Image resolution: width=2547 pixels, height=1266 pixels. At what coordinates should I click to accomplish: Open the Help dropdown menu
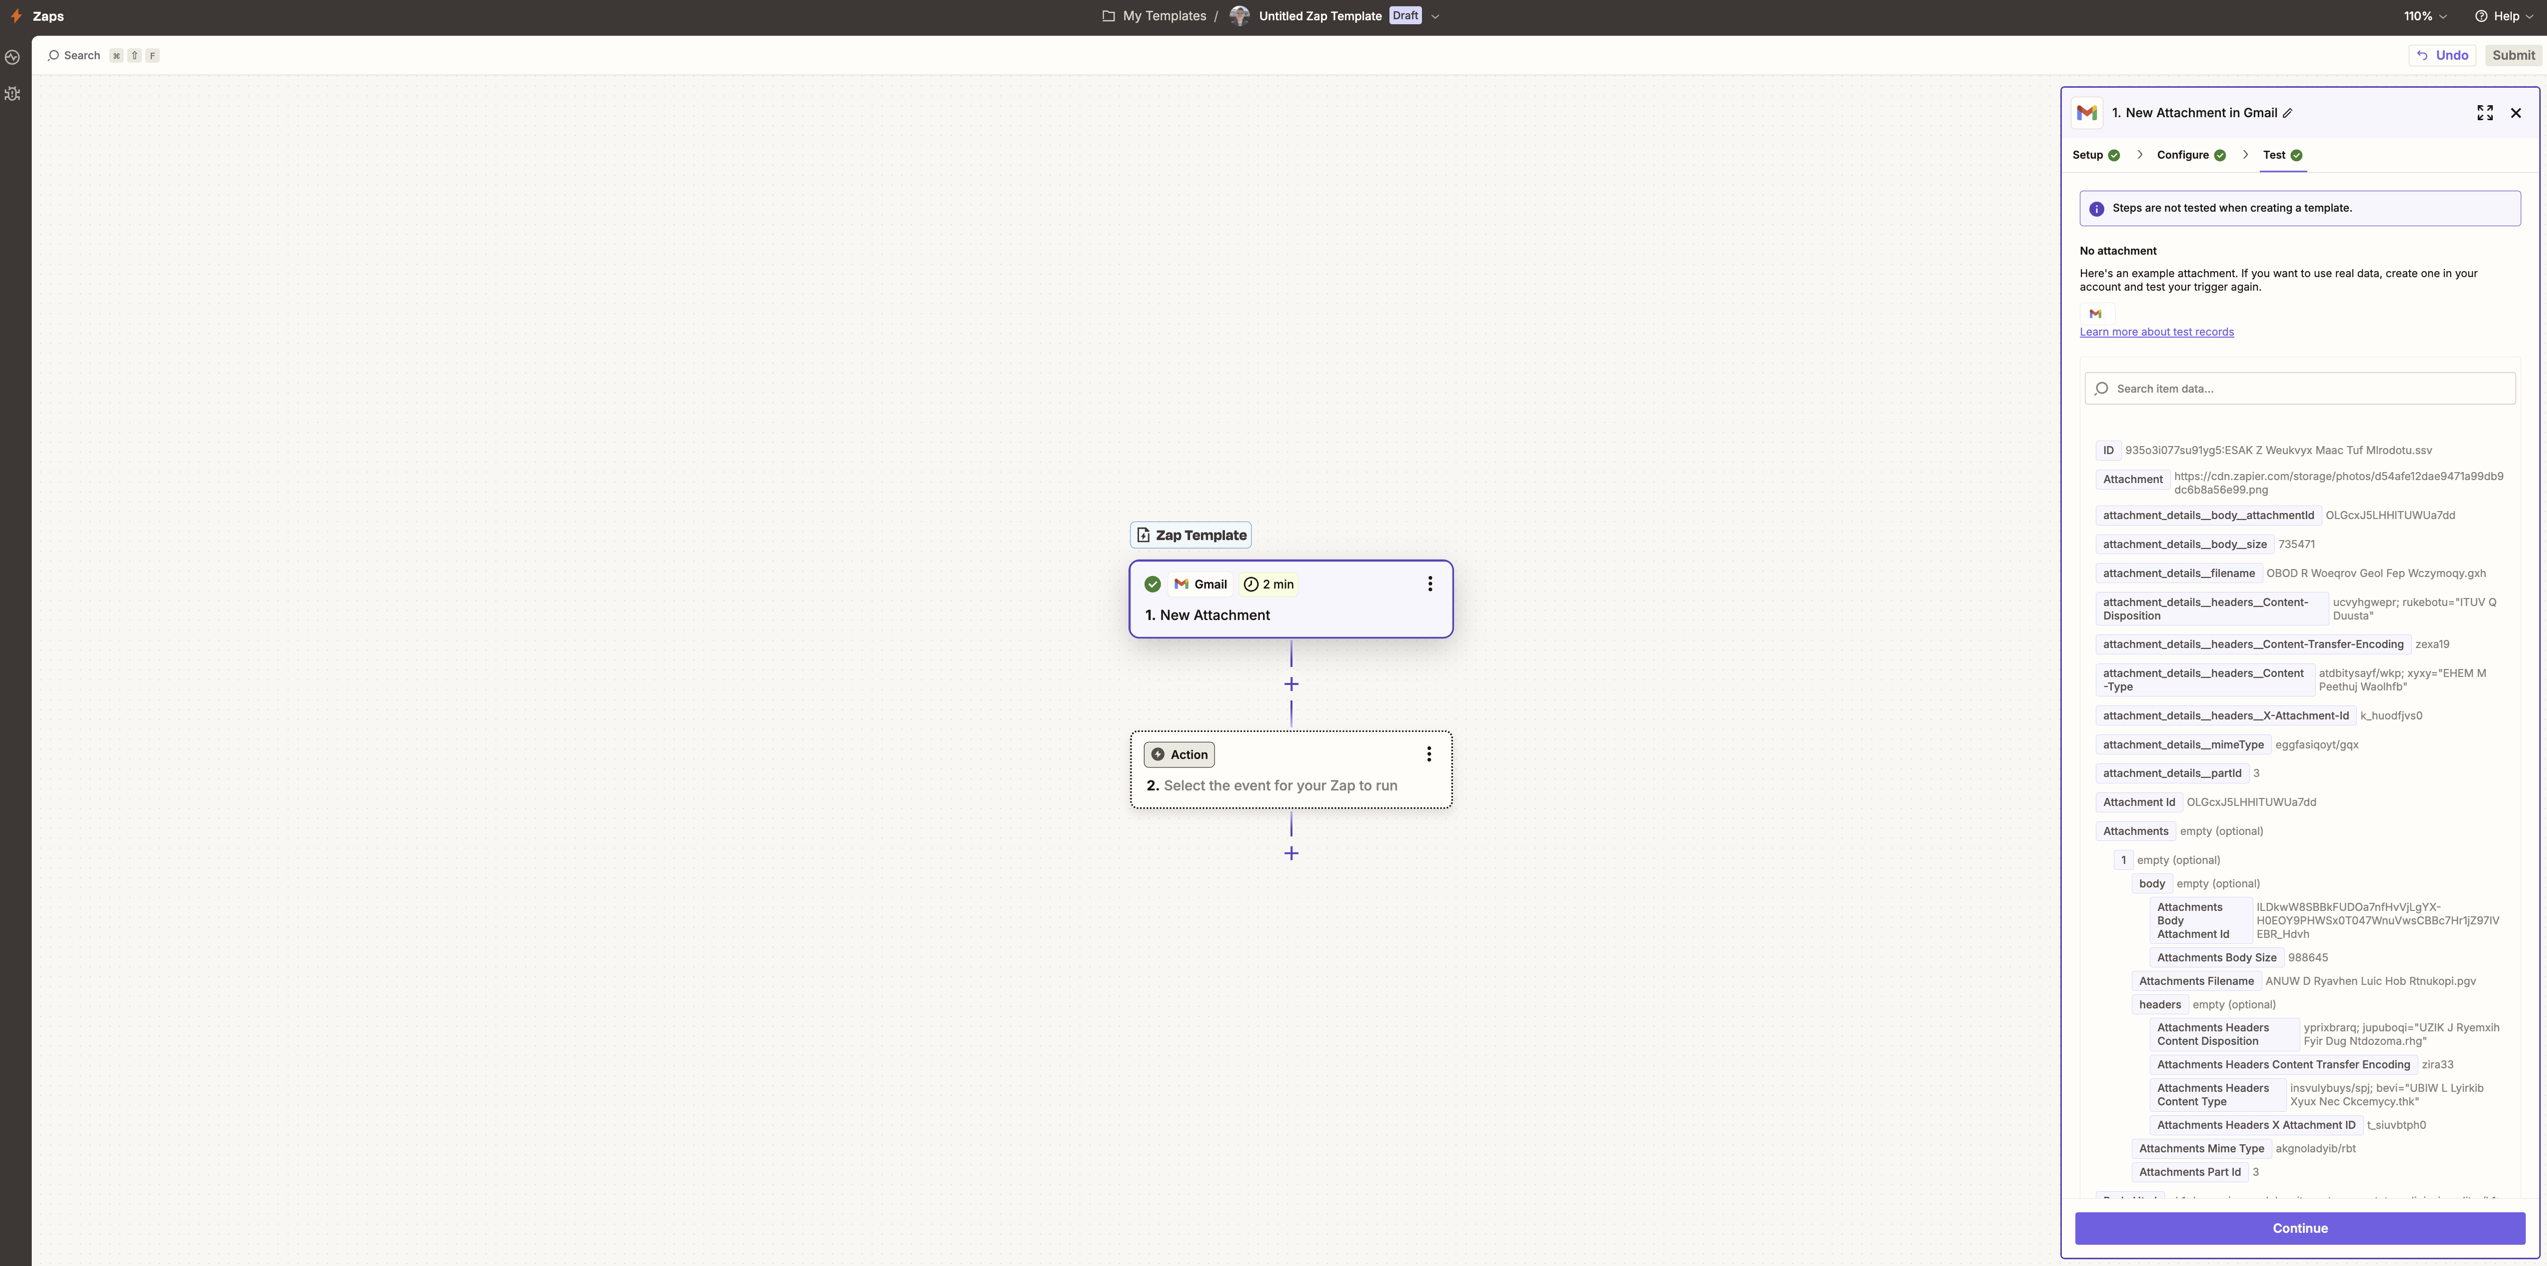tap(2504, 16)
